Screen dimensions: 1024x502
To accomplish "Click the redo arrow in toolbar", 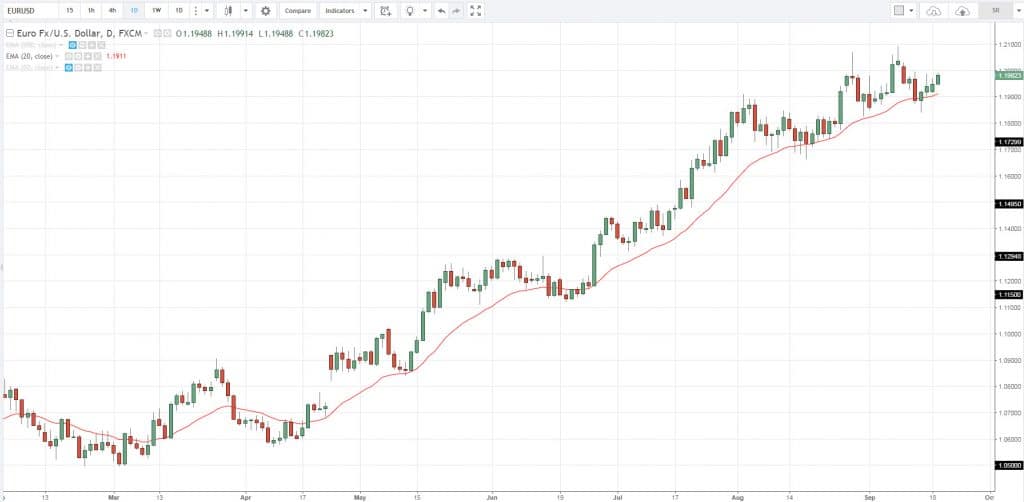I will click(x=457, y=11).
